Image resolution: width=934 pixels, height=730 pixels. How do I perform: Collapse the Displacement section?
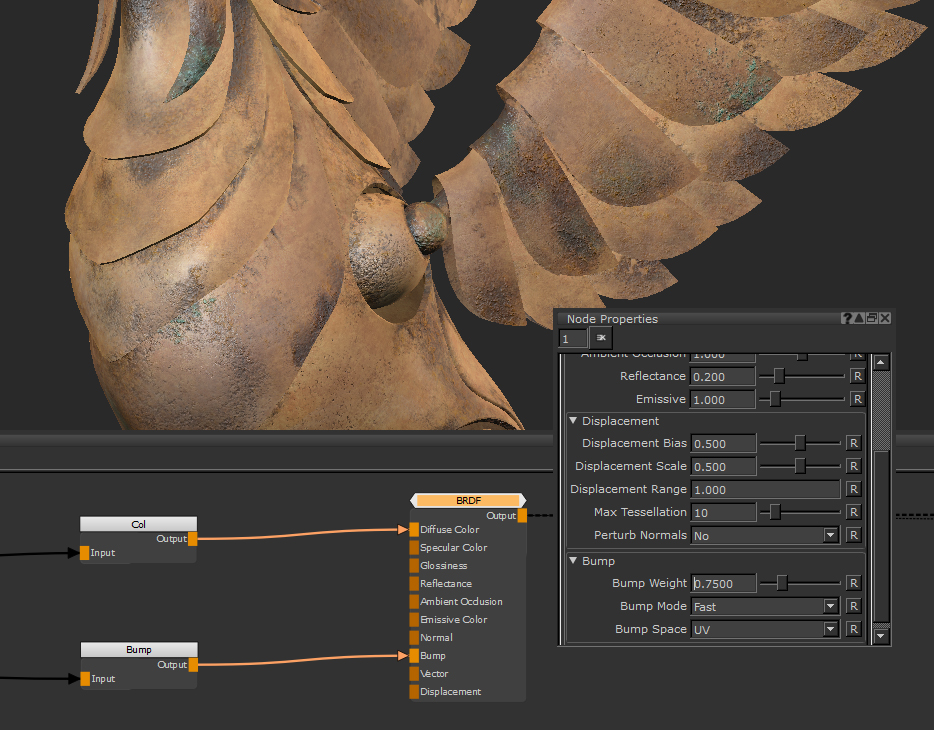(573, 421)
